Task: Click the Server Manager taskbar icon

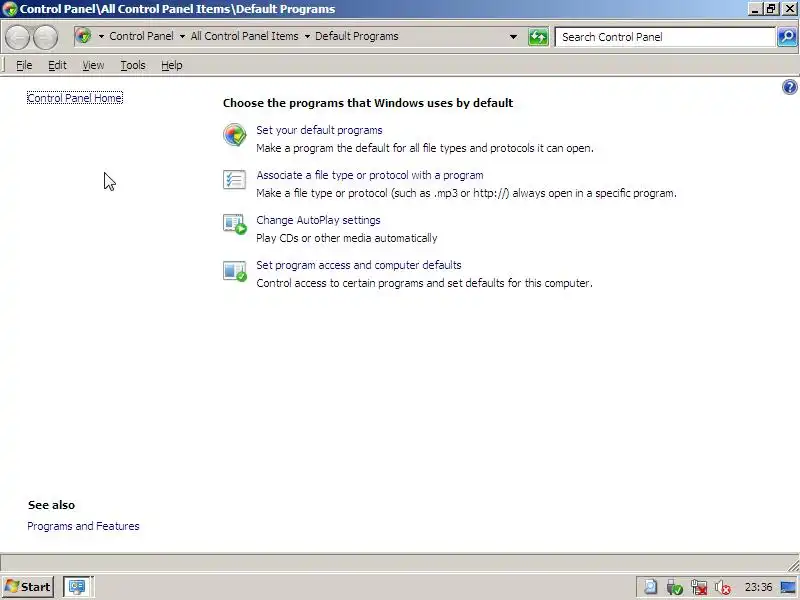Action: tap(78, 587)
